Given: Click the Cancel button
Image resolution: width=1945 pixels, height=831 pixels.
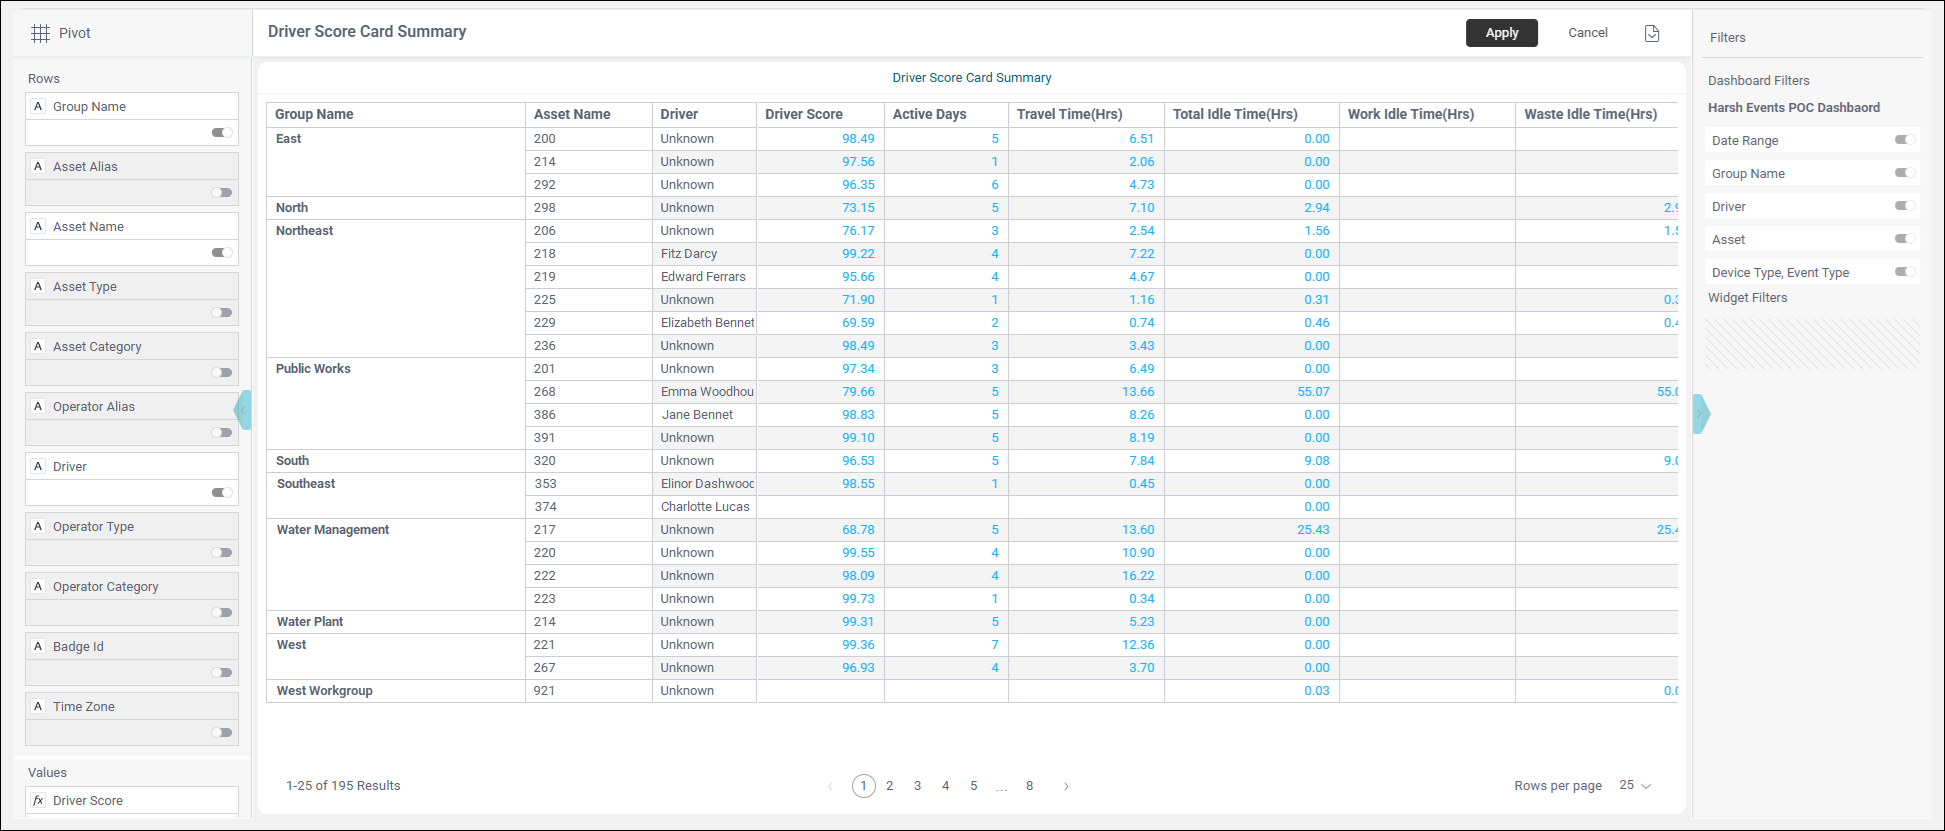Looking at the screenshot, I should [1588, 33].
